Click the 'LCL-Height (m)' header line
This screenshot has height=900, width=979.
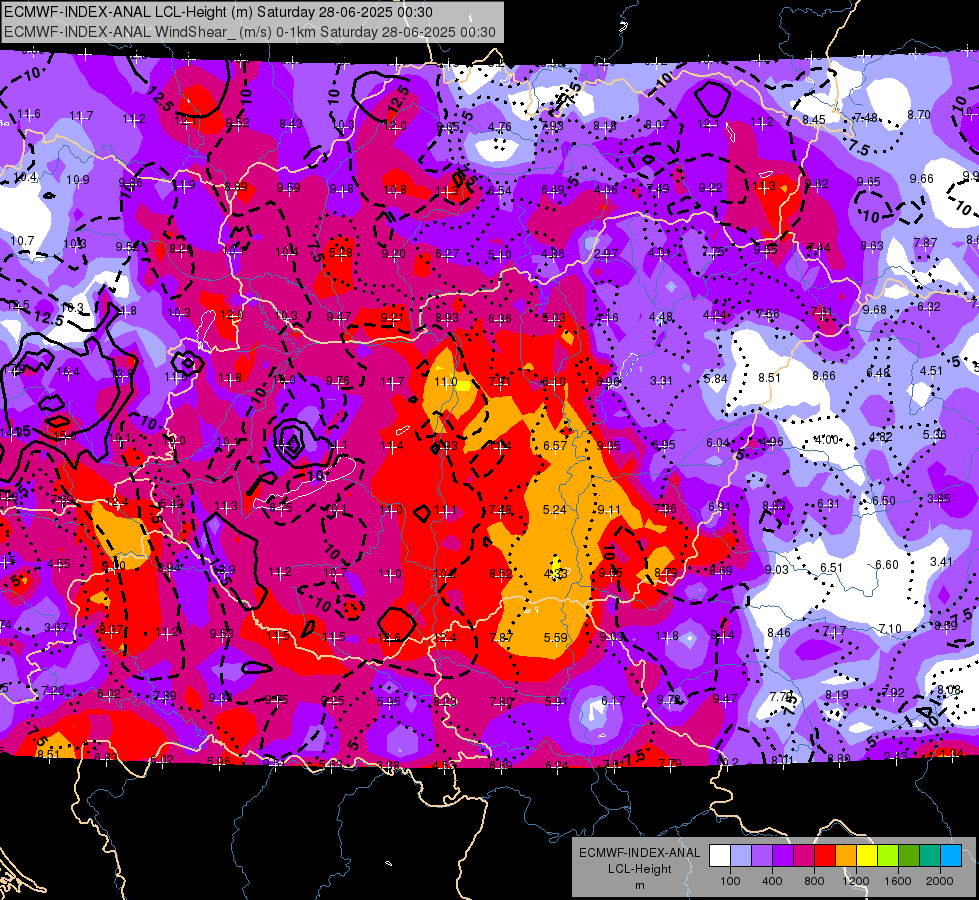pos(218,12)
